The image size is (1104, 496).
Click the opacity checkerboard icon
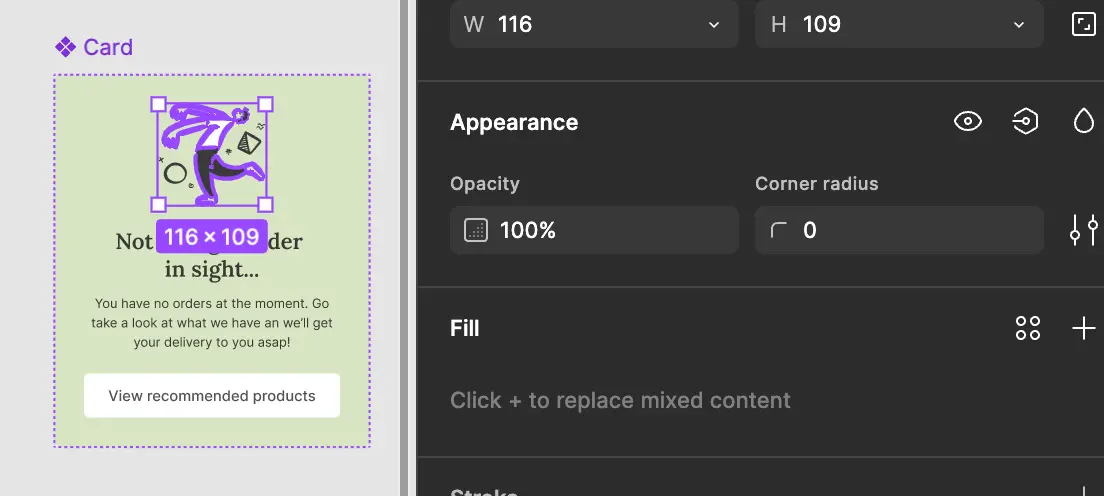(x=476, y=230)
